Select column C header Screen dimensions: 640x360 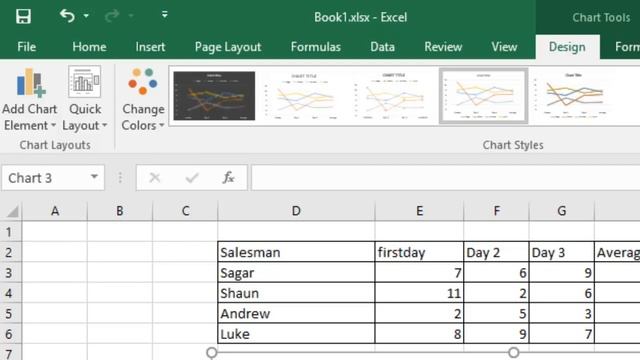click(185, 211)
